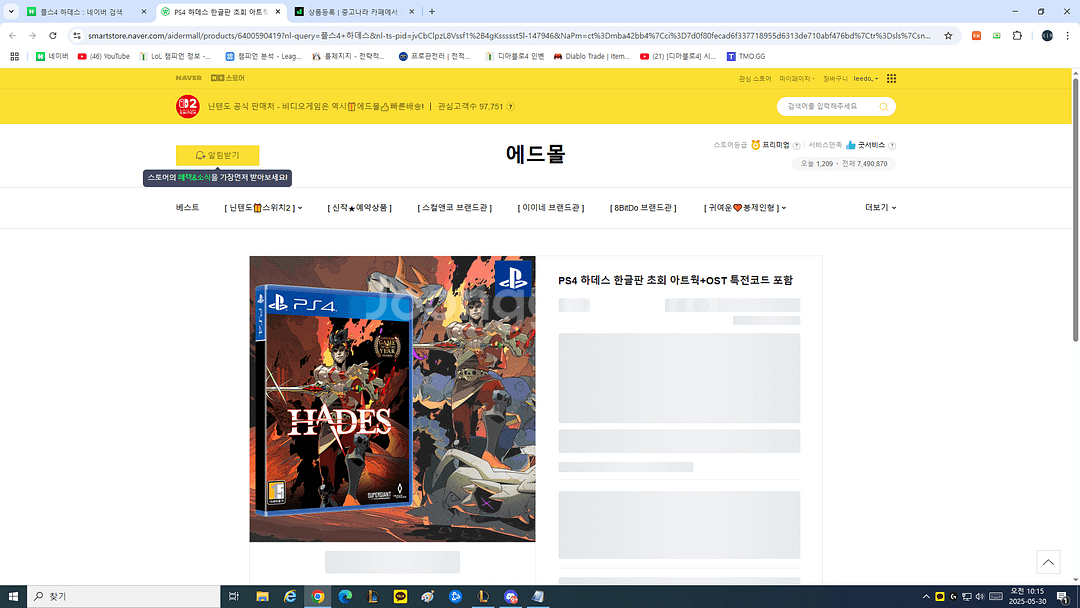Click the search magnifier in store search box
The image size is (1080, 608).
(x=883, y=107)
